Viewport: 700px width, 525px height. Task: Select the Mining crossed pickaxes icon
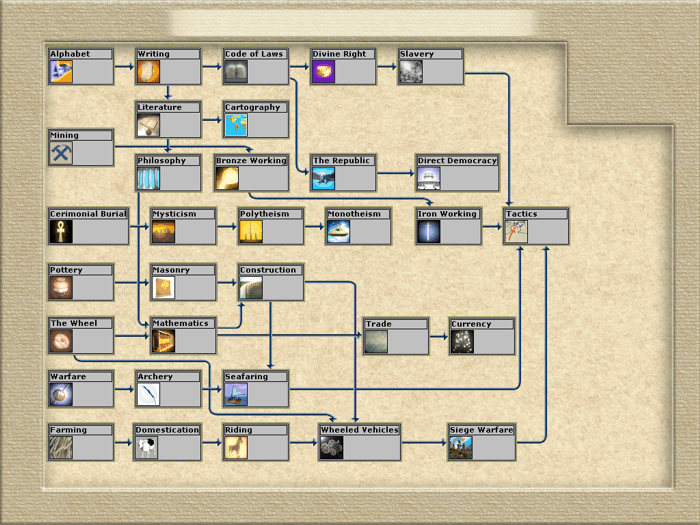(x=61, y=153)
